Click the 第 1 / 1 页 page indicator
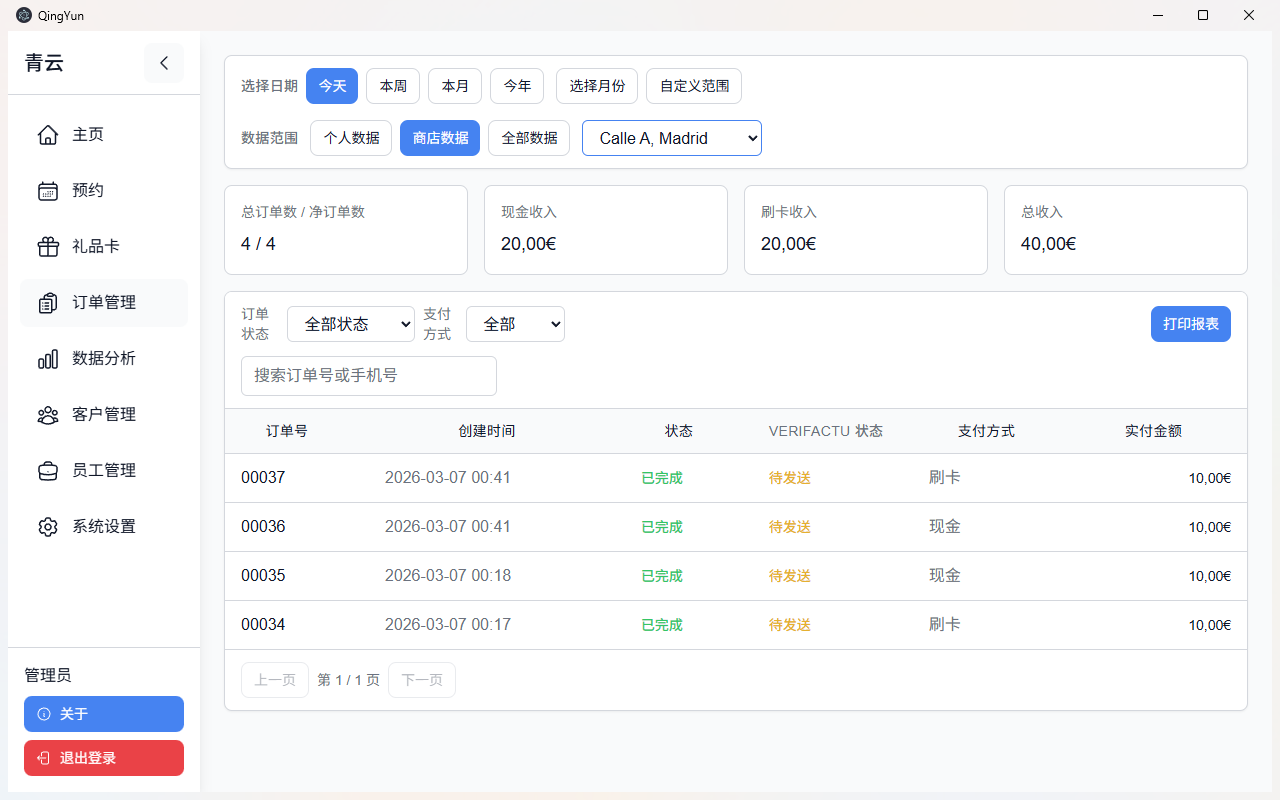 [x=349, y=680]
